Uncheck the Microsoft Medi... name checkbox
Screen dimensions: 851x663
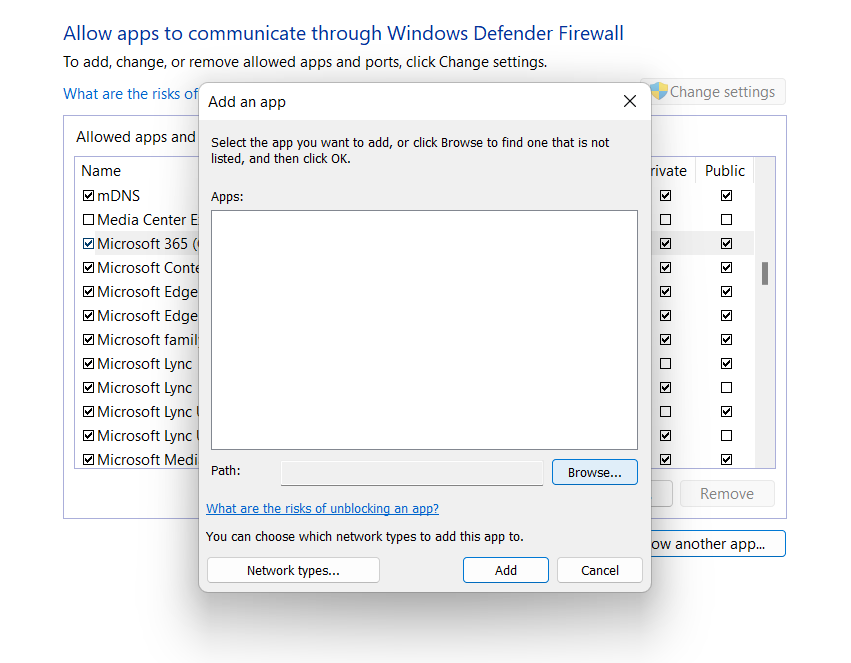88,460
